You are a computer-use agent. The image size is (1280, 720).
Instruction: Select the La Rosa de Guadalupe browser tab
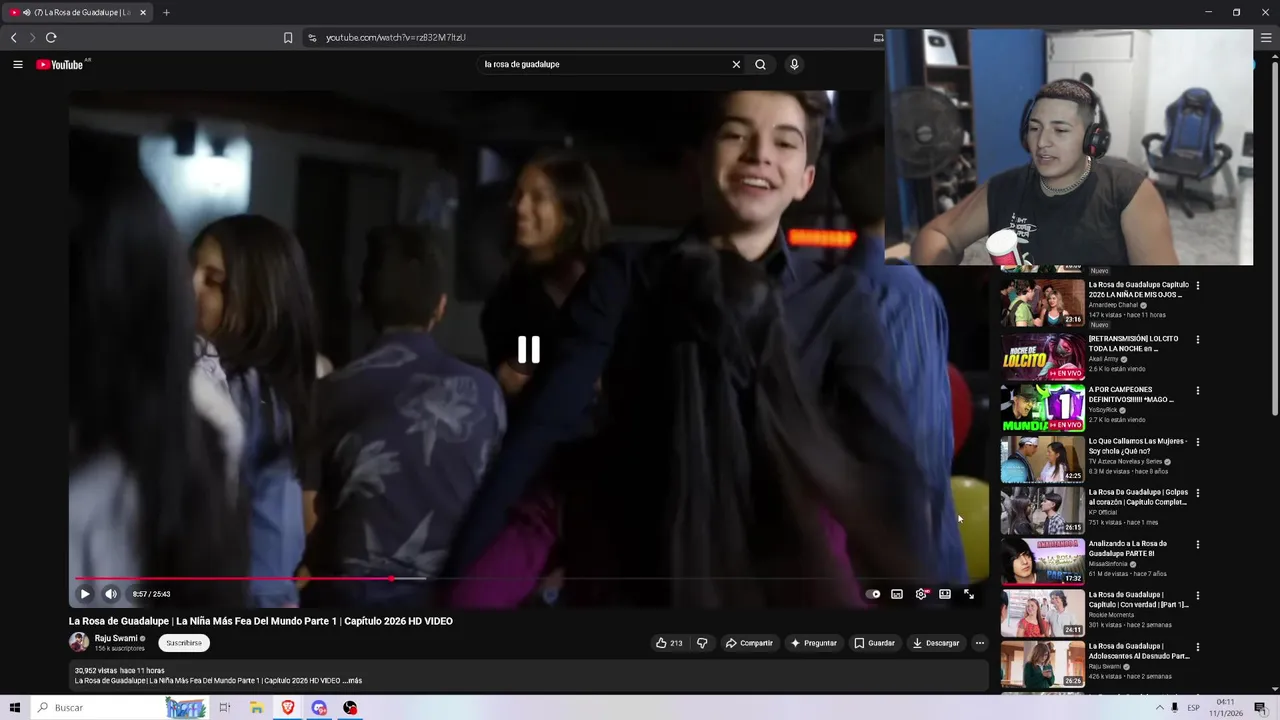click(77, 12)
